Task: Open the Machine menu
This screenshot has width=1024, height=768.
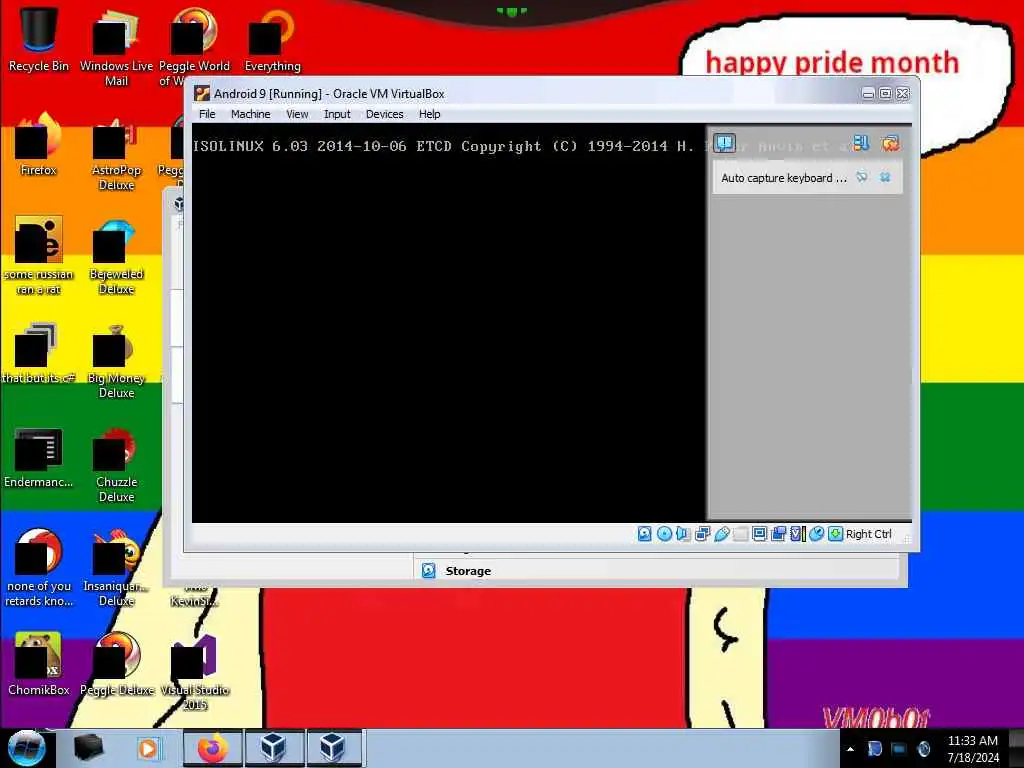Action: (x=250, y=114)
